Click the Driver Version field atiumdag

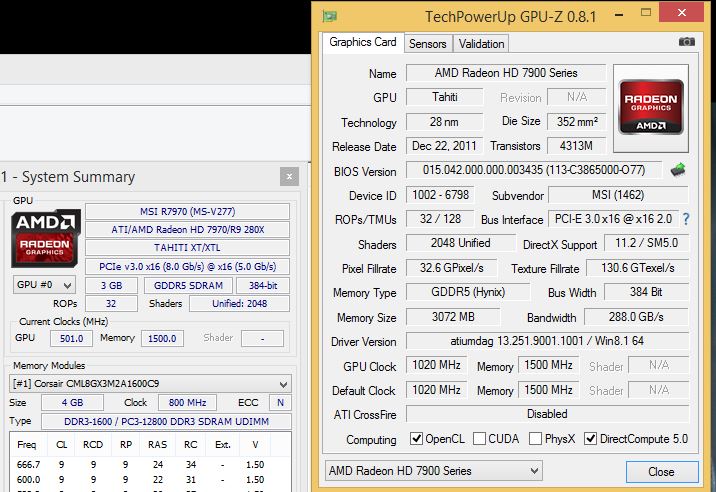click(x=547, y=341)
